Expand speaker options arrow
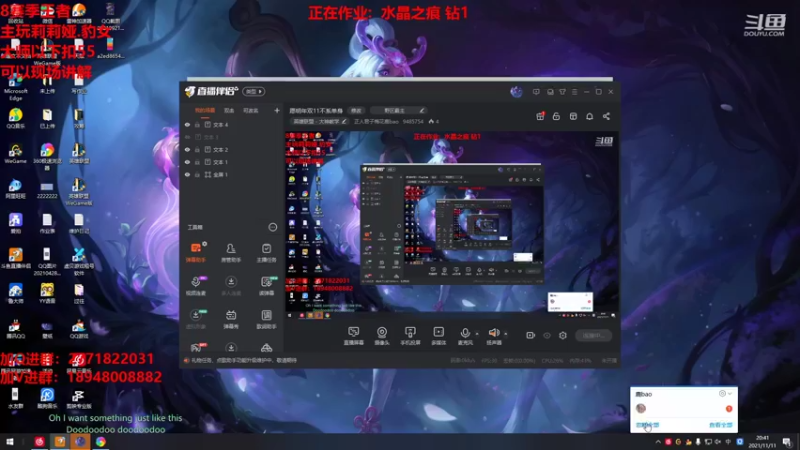This screenshot has height=450, width=800. click(506, 334)
